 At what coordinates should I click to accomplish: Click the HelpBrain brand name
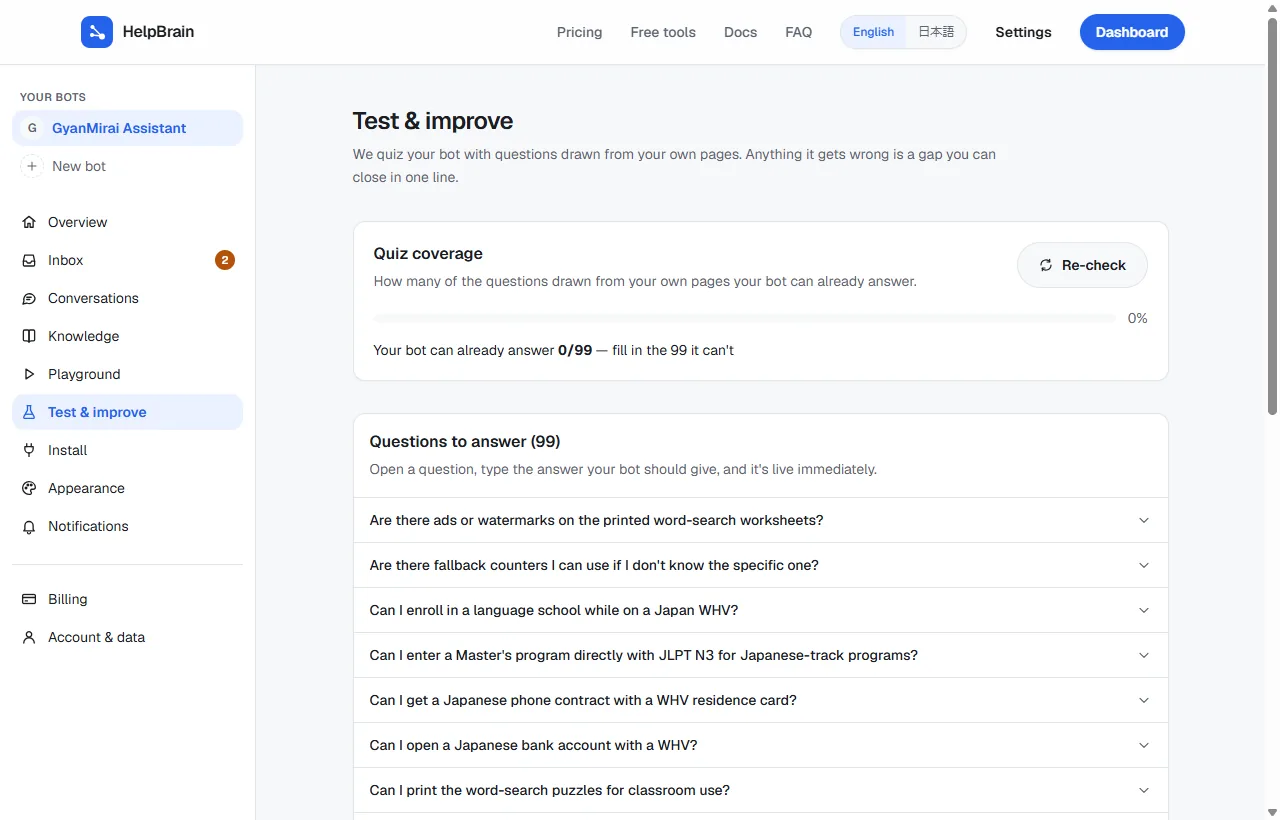(x=158, y=32)
